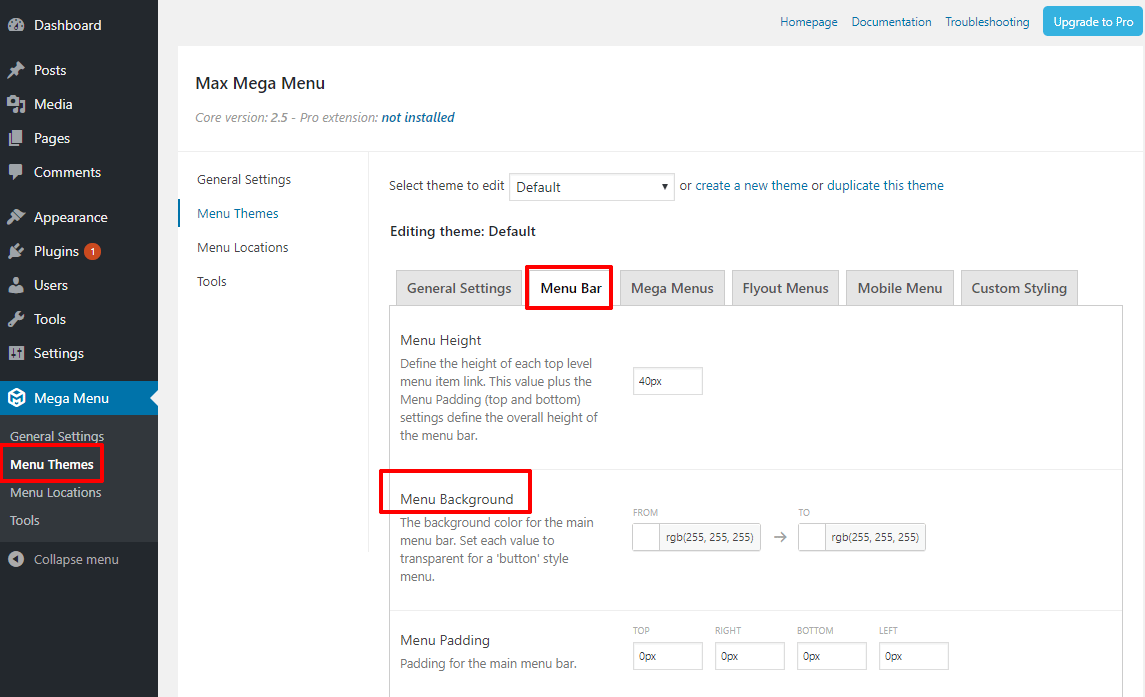Open the Custom Styling tab

1018,287
